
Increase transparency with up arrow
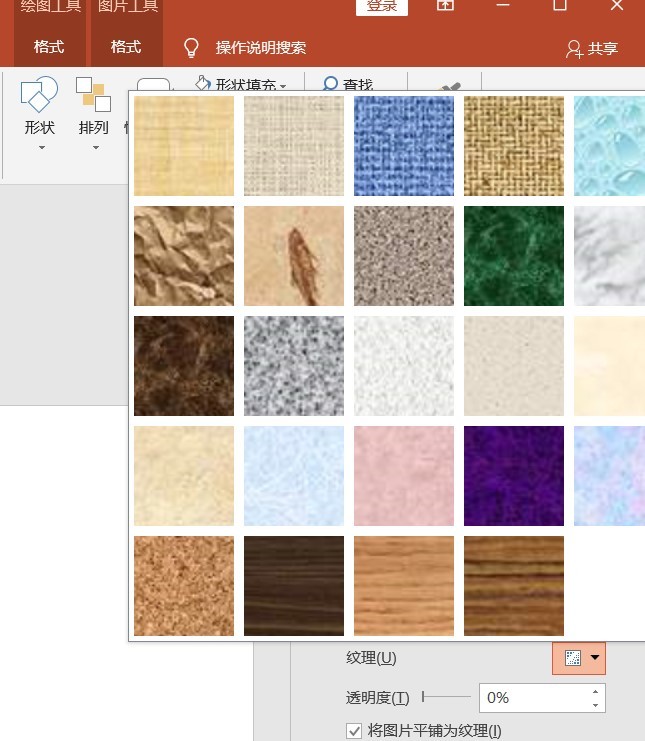(x=595, y=691)
